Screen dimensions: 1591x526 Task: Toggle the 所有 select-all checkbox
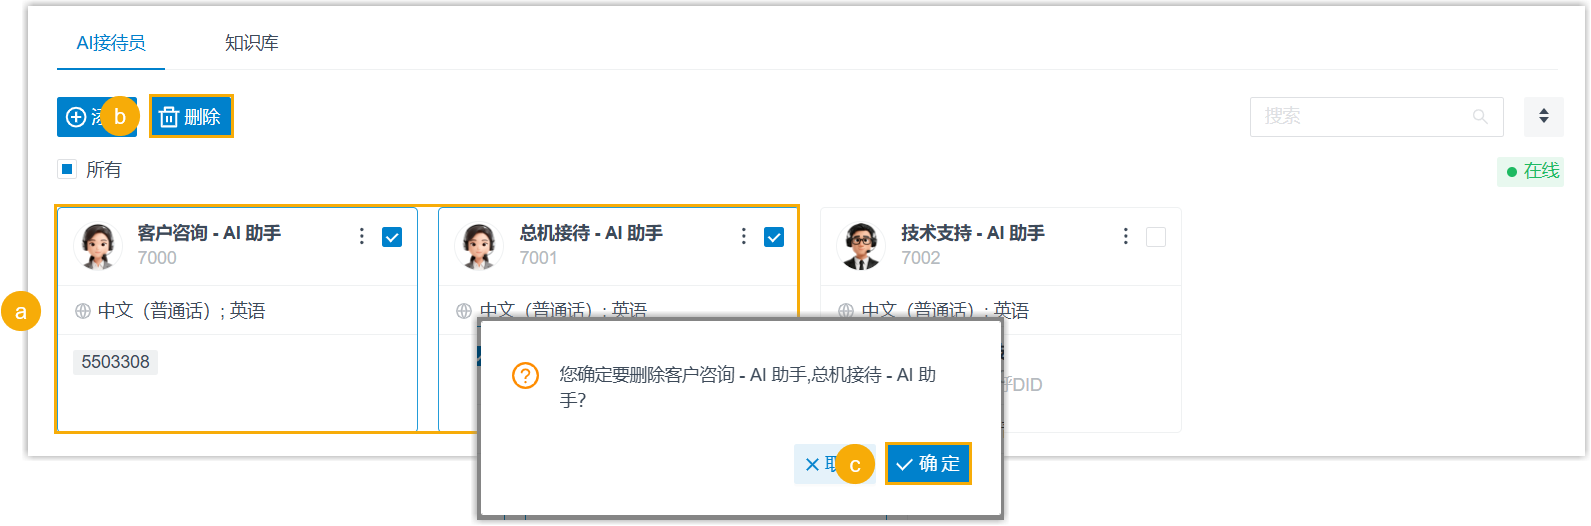67,169
